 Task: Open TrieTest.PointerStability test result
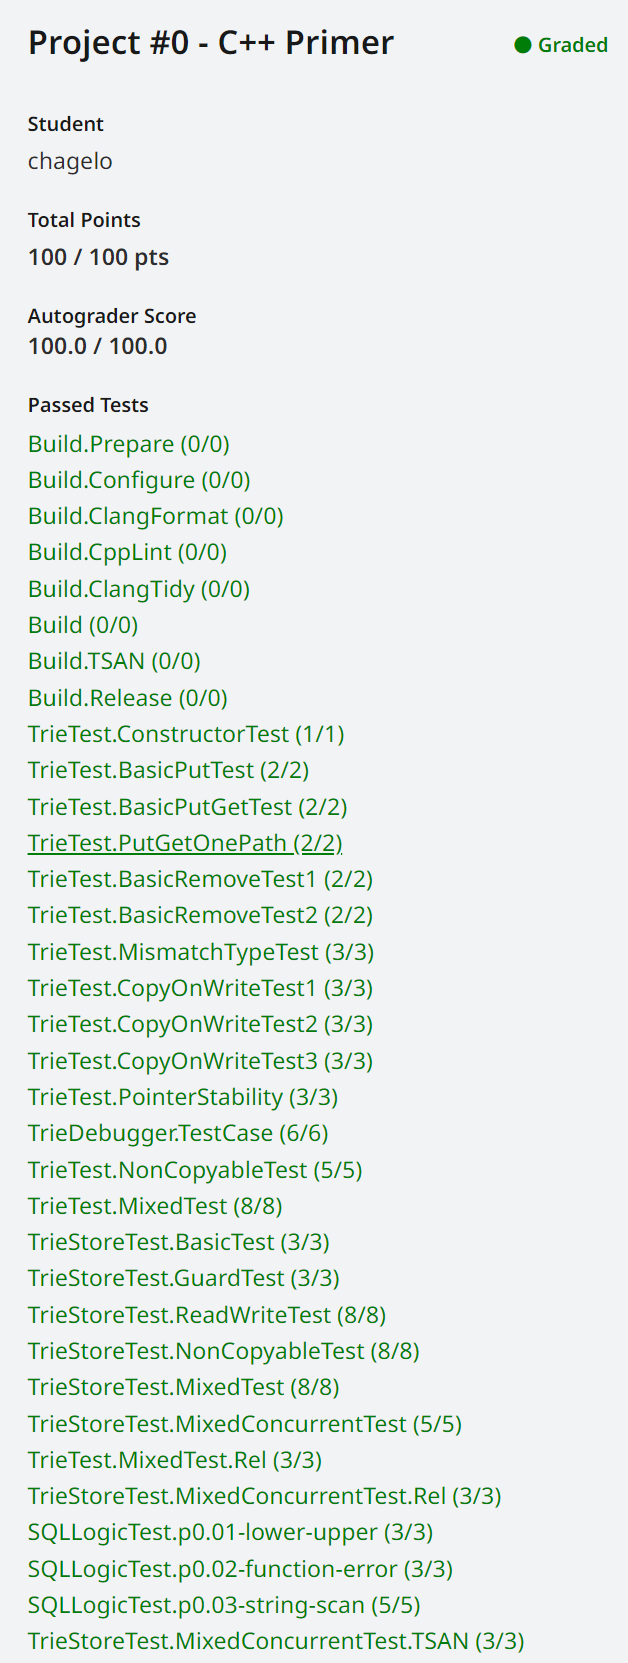tap(183, 1097)
